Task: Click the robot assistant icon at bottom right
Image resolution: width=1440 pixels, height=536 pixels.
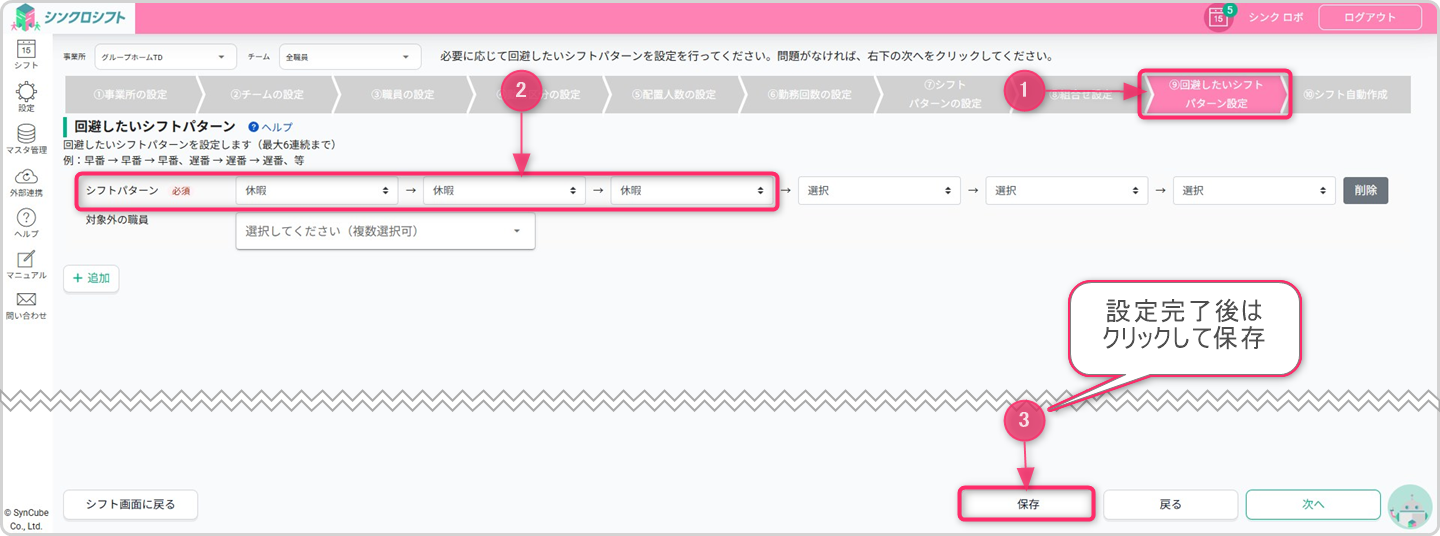Action: (x=1410, y=507)
